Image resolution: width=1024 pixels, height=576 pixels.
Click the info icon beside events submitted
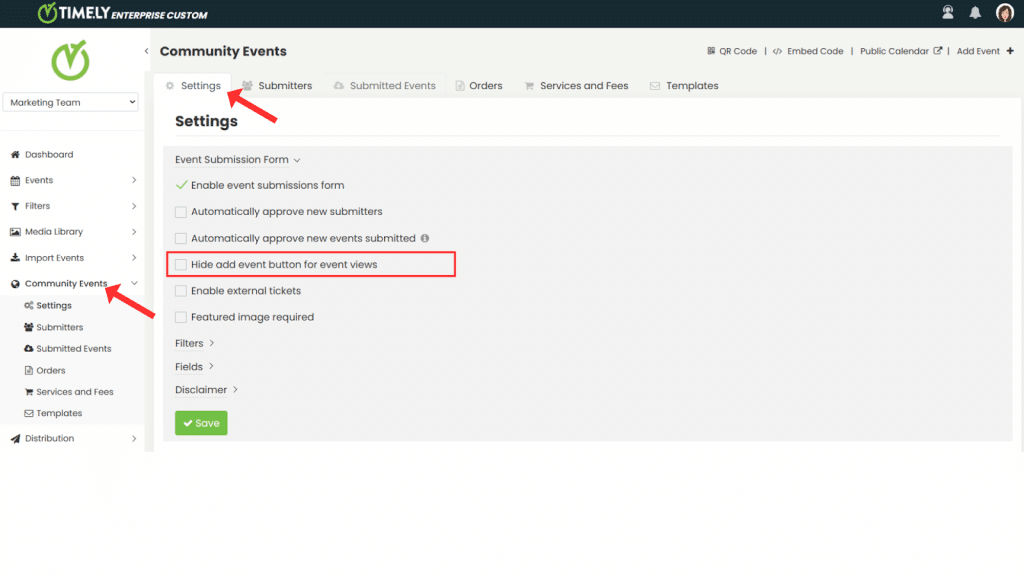point(425,239)
